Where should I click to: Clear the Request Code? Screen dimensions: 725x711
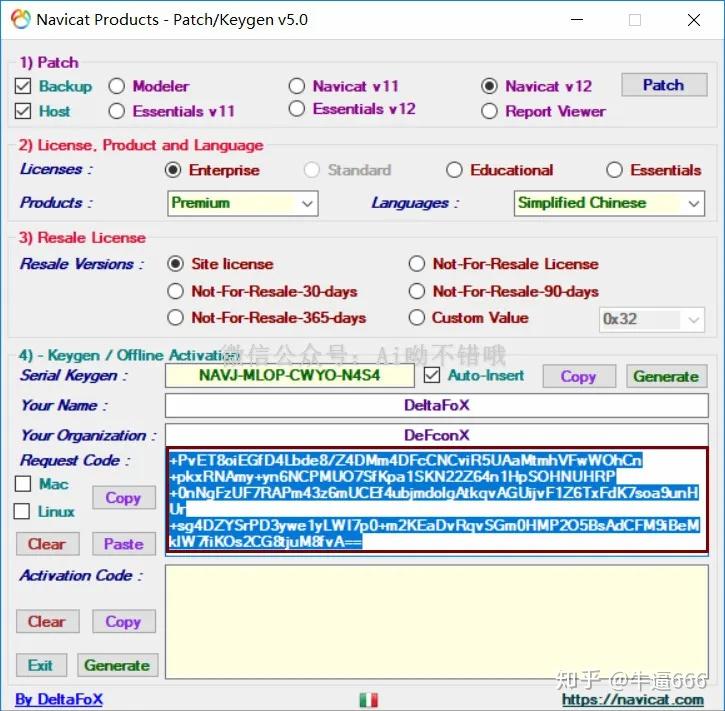(47, 544)
